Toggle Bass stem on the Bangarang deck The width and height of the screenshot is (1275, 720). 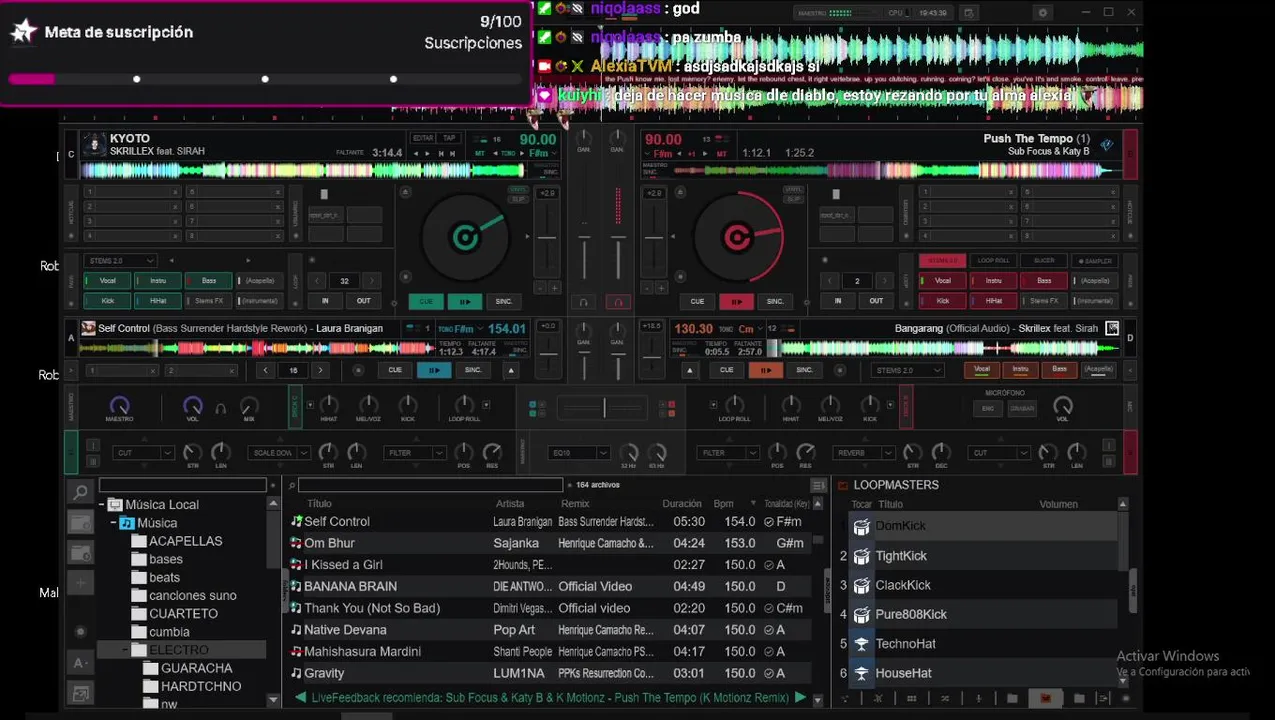click(1058, 370)
